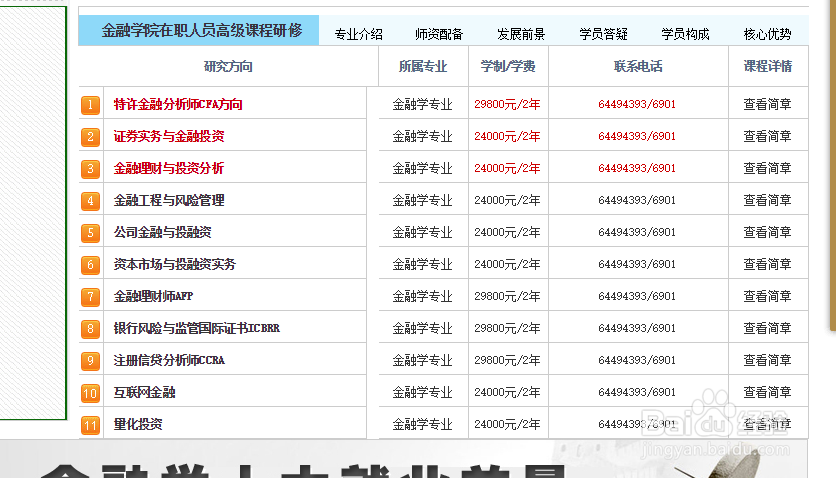
Task: Click the orange number 10 badge
Action: pos(90,393)
